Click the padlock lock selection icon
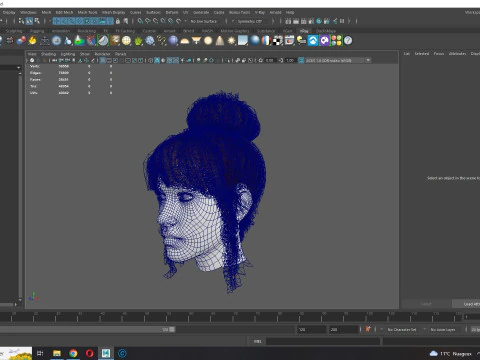The height and width of the screenshot is (360, 480). coord(118,21)
